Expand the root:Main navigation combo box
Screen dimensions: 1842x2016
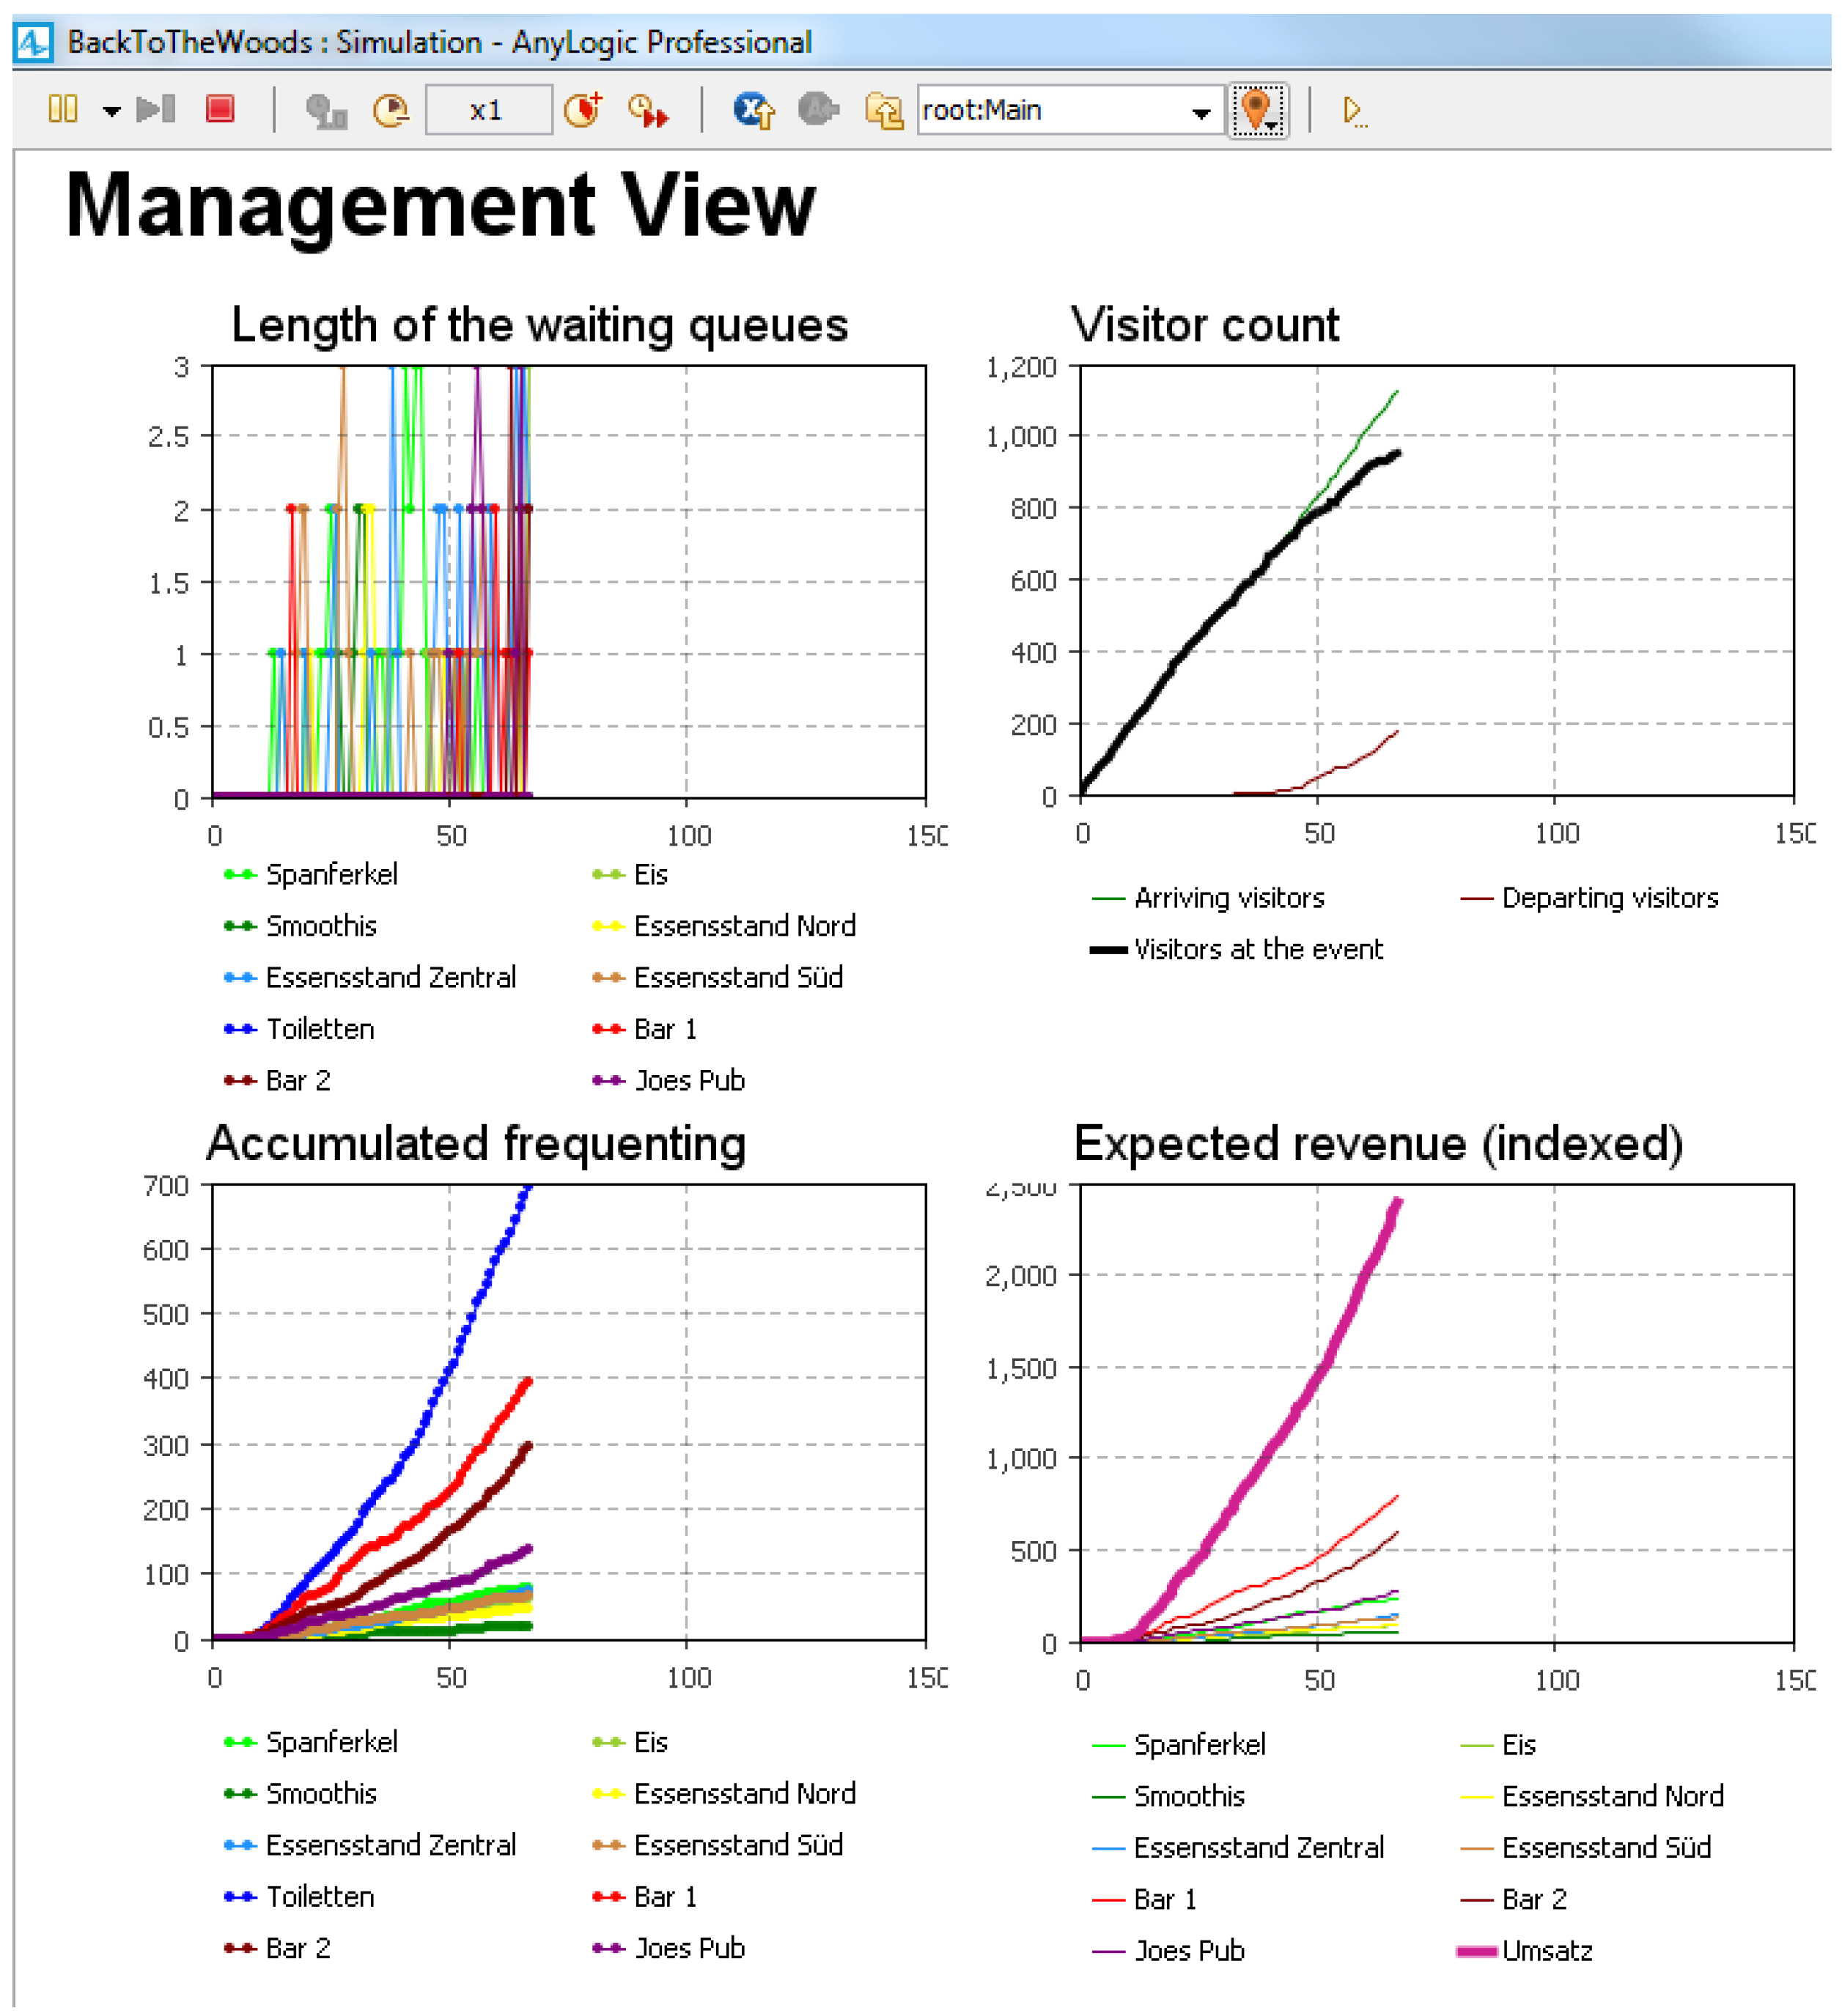pos(1071,110)
